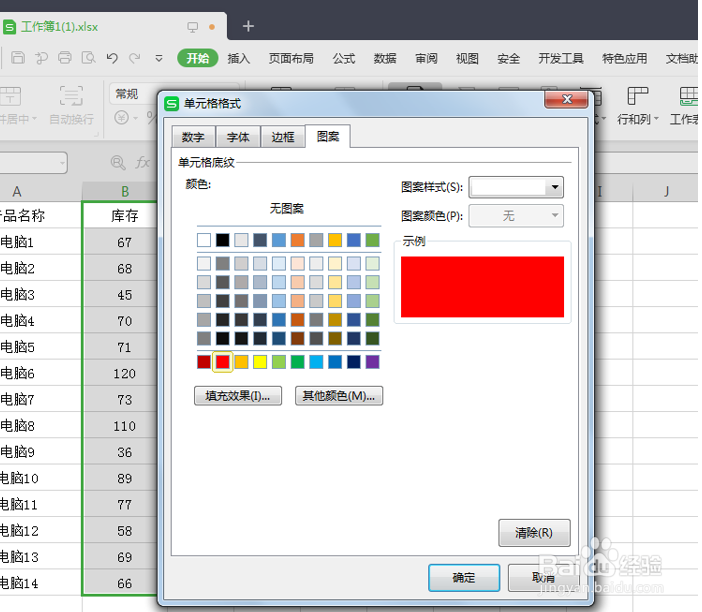Image resolution: width=702 pixels, height=612 pixels.
Task: Click the 自动换行 wrap text icon
Action: click(x=71, y=96)
